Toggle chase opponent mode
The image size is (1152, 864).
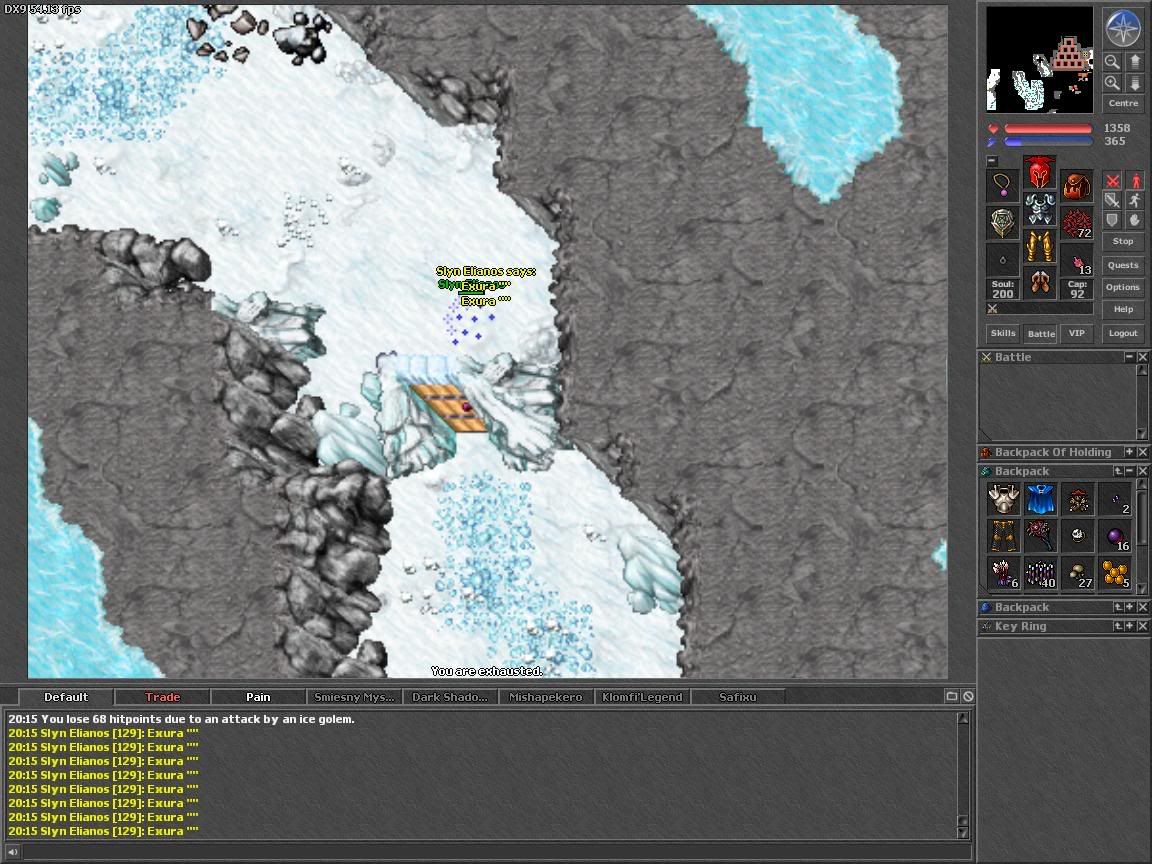(x=1135, y=201)
